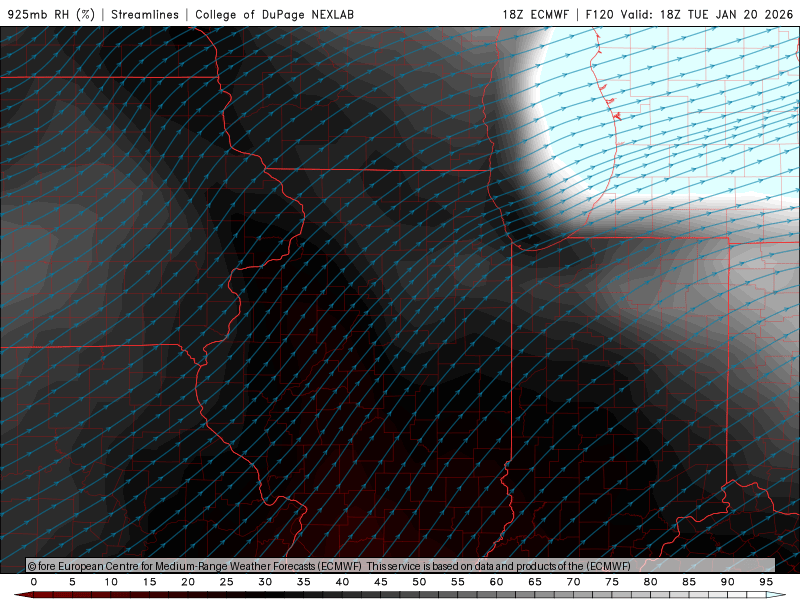The width and height of the screenshot is (800, 600).
Task: Click the '15' label on the color scale
Action: [x=149, y=582]
